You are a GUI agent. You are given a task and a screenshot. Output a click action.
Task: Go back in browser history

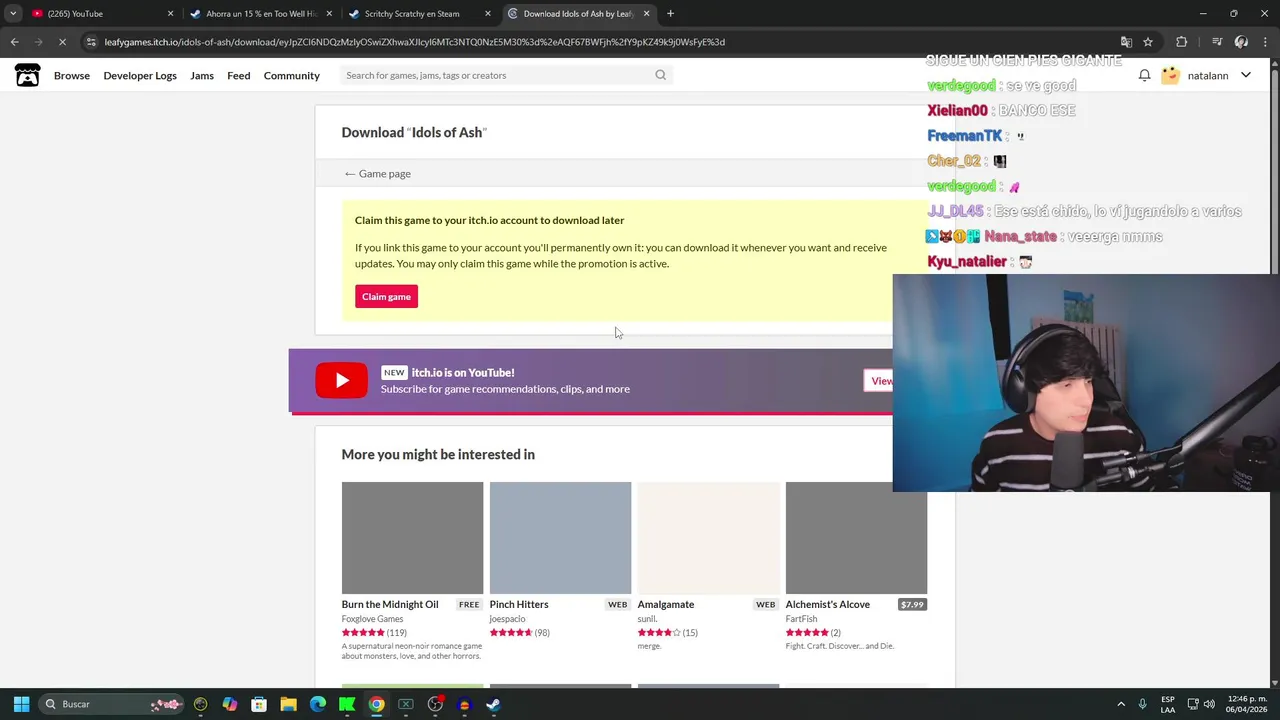14,42
